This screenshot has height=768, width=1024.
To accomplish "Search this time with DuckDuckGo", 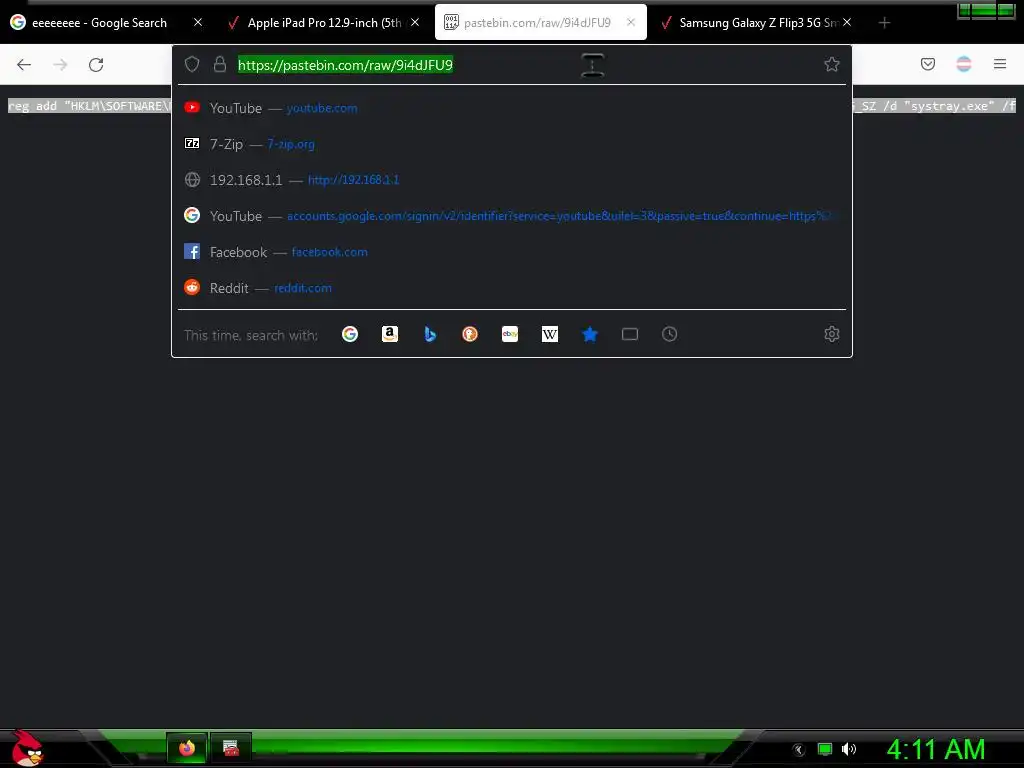I will pos(470,334).
